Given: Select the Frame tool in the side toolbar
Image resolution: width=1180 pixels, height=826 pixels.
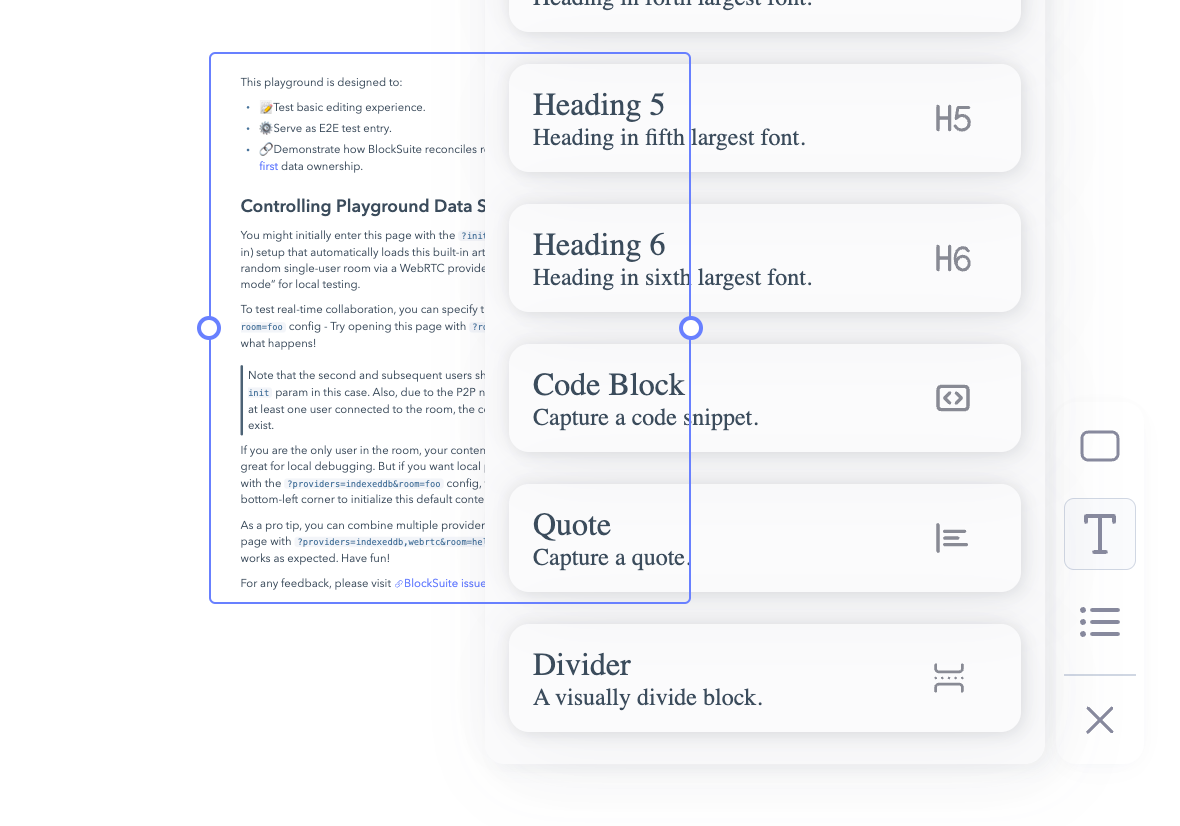Looking at the screenshot, I should point(1099,446).
